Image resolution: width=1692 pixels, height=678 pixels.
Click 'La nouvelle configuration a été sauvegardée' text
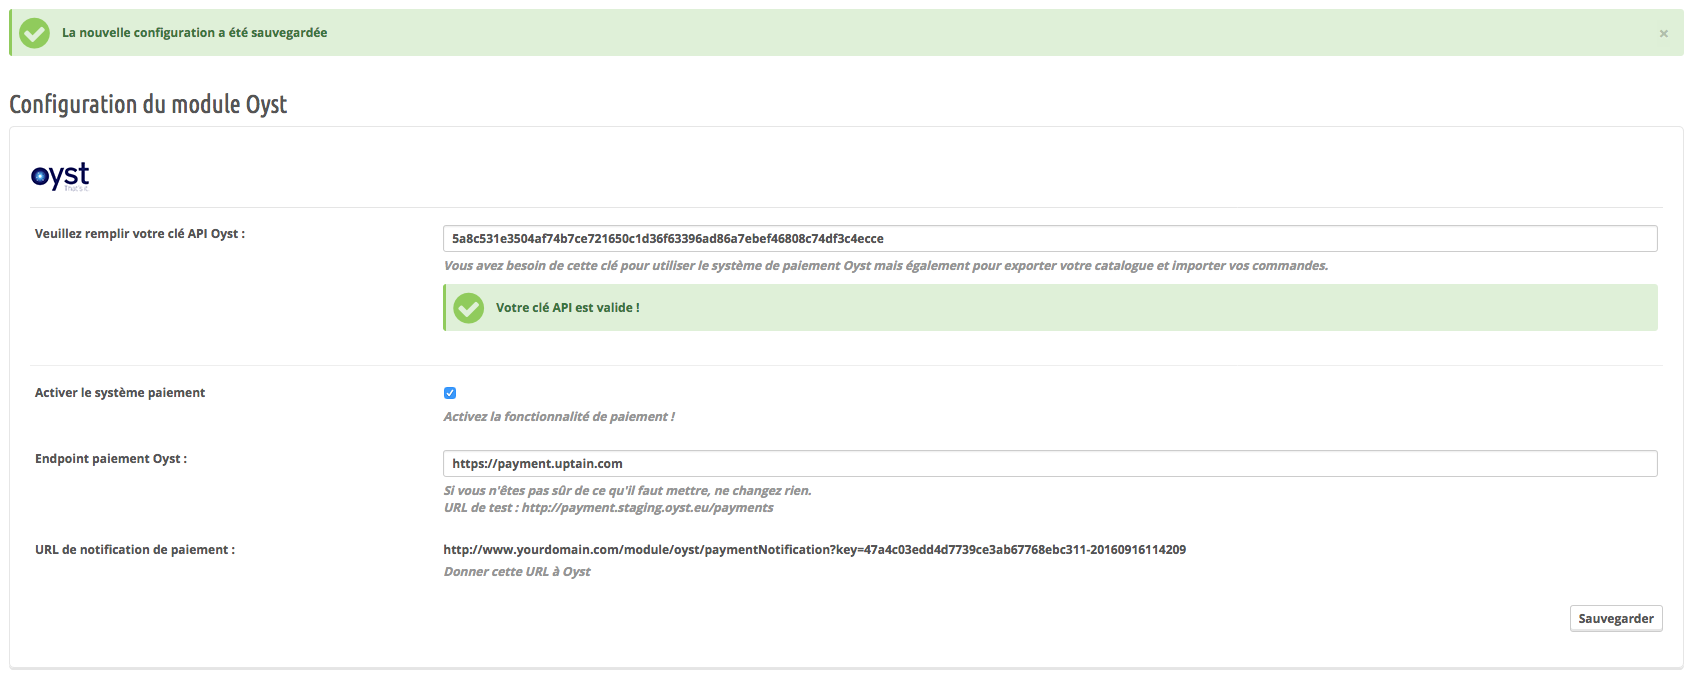(195, 32)
